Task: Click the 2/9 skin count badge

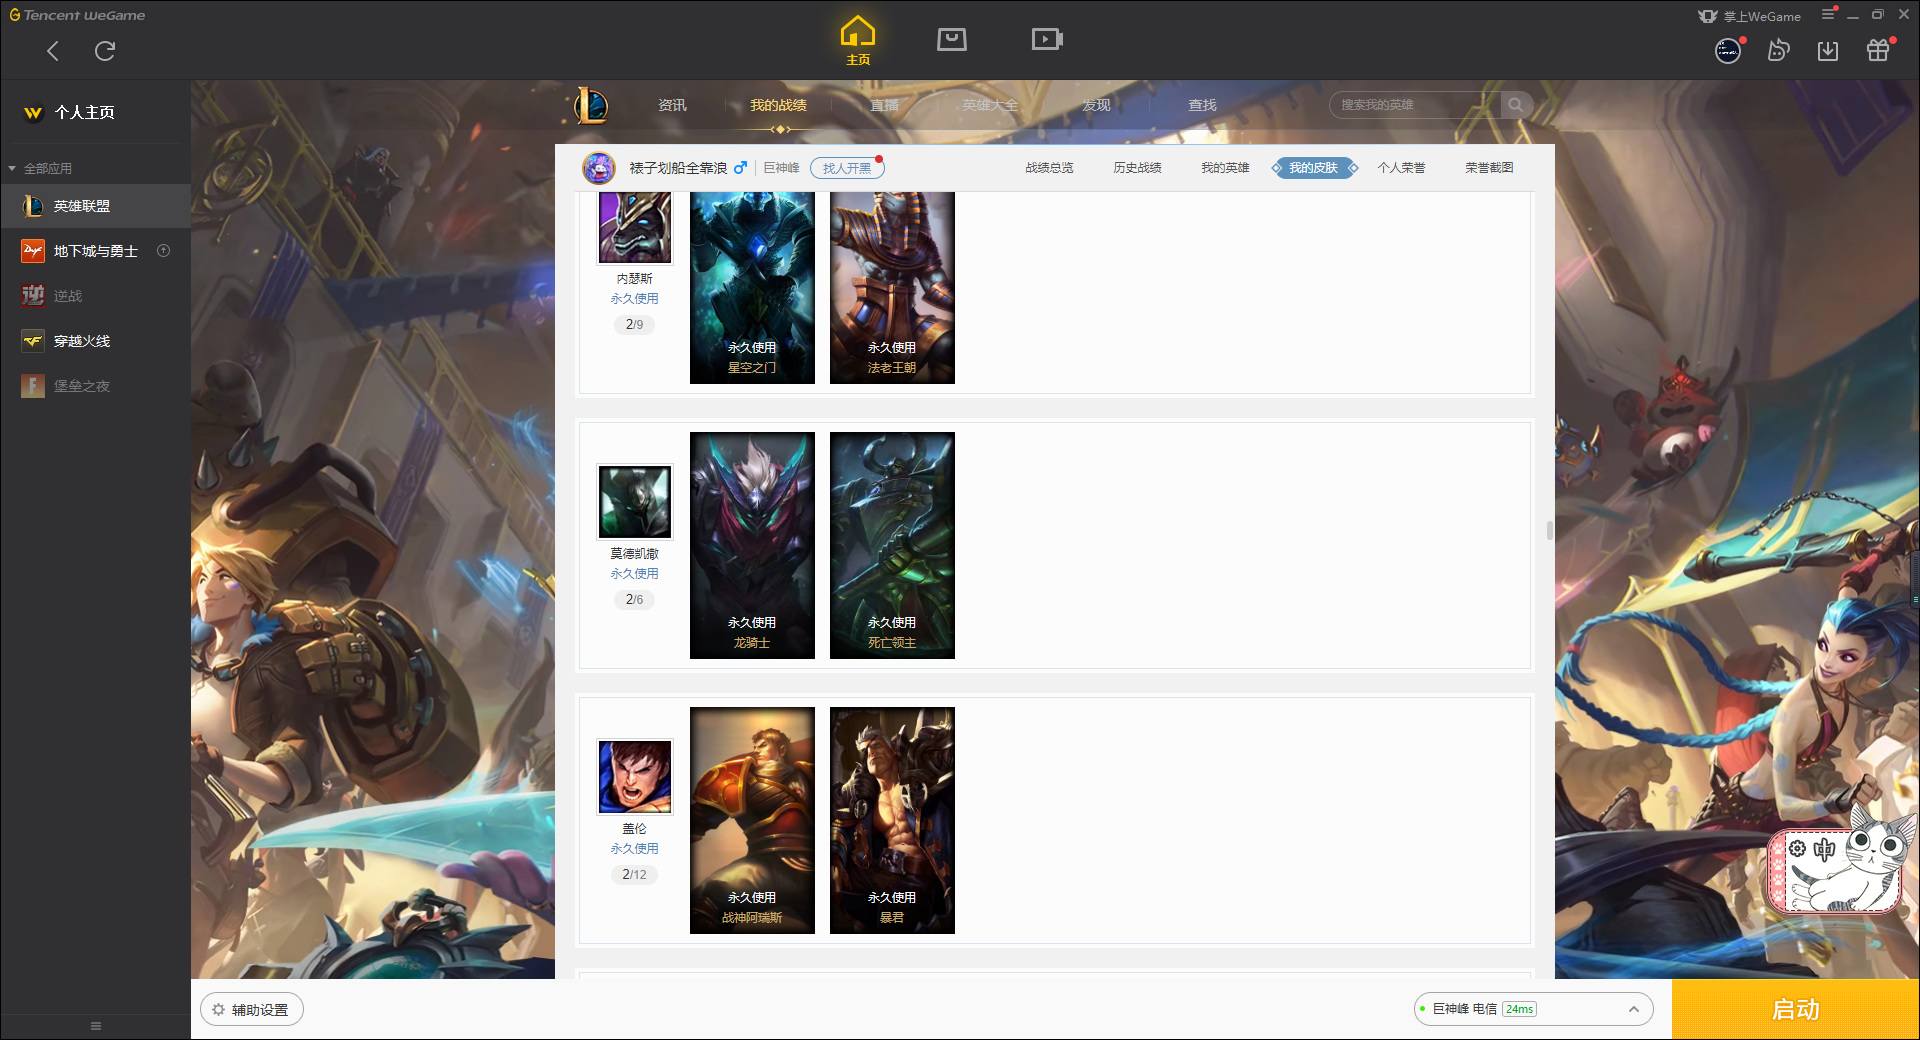Action: (x=634, y=325)
